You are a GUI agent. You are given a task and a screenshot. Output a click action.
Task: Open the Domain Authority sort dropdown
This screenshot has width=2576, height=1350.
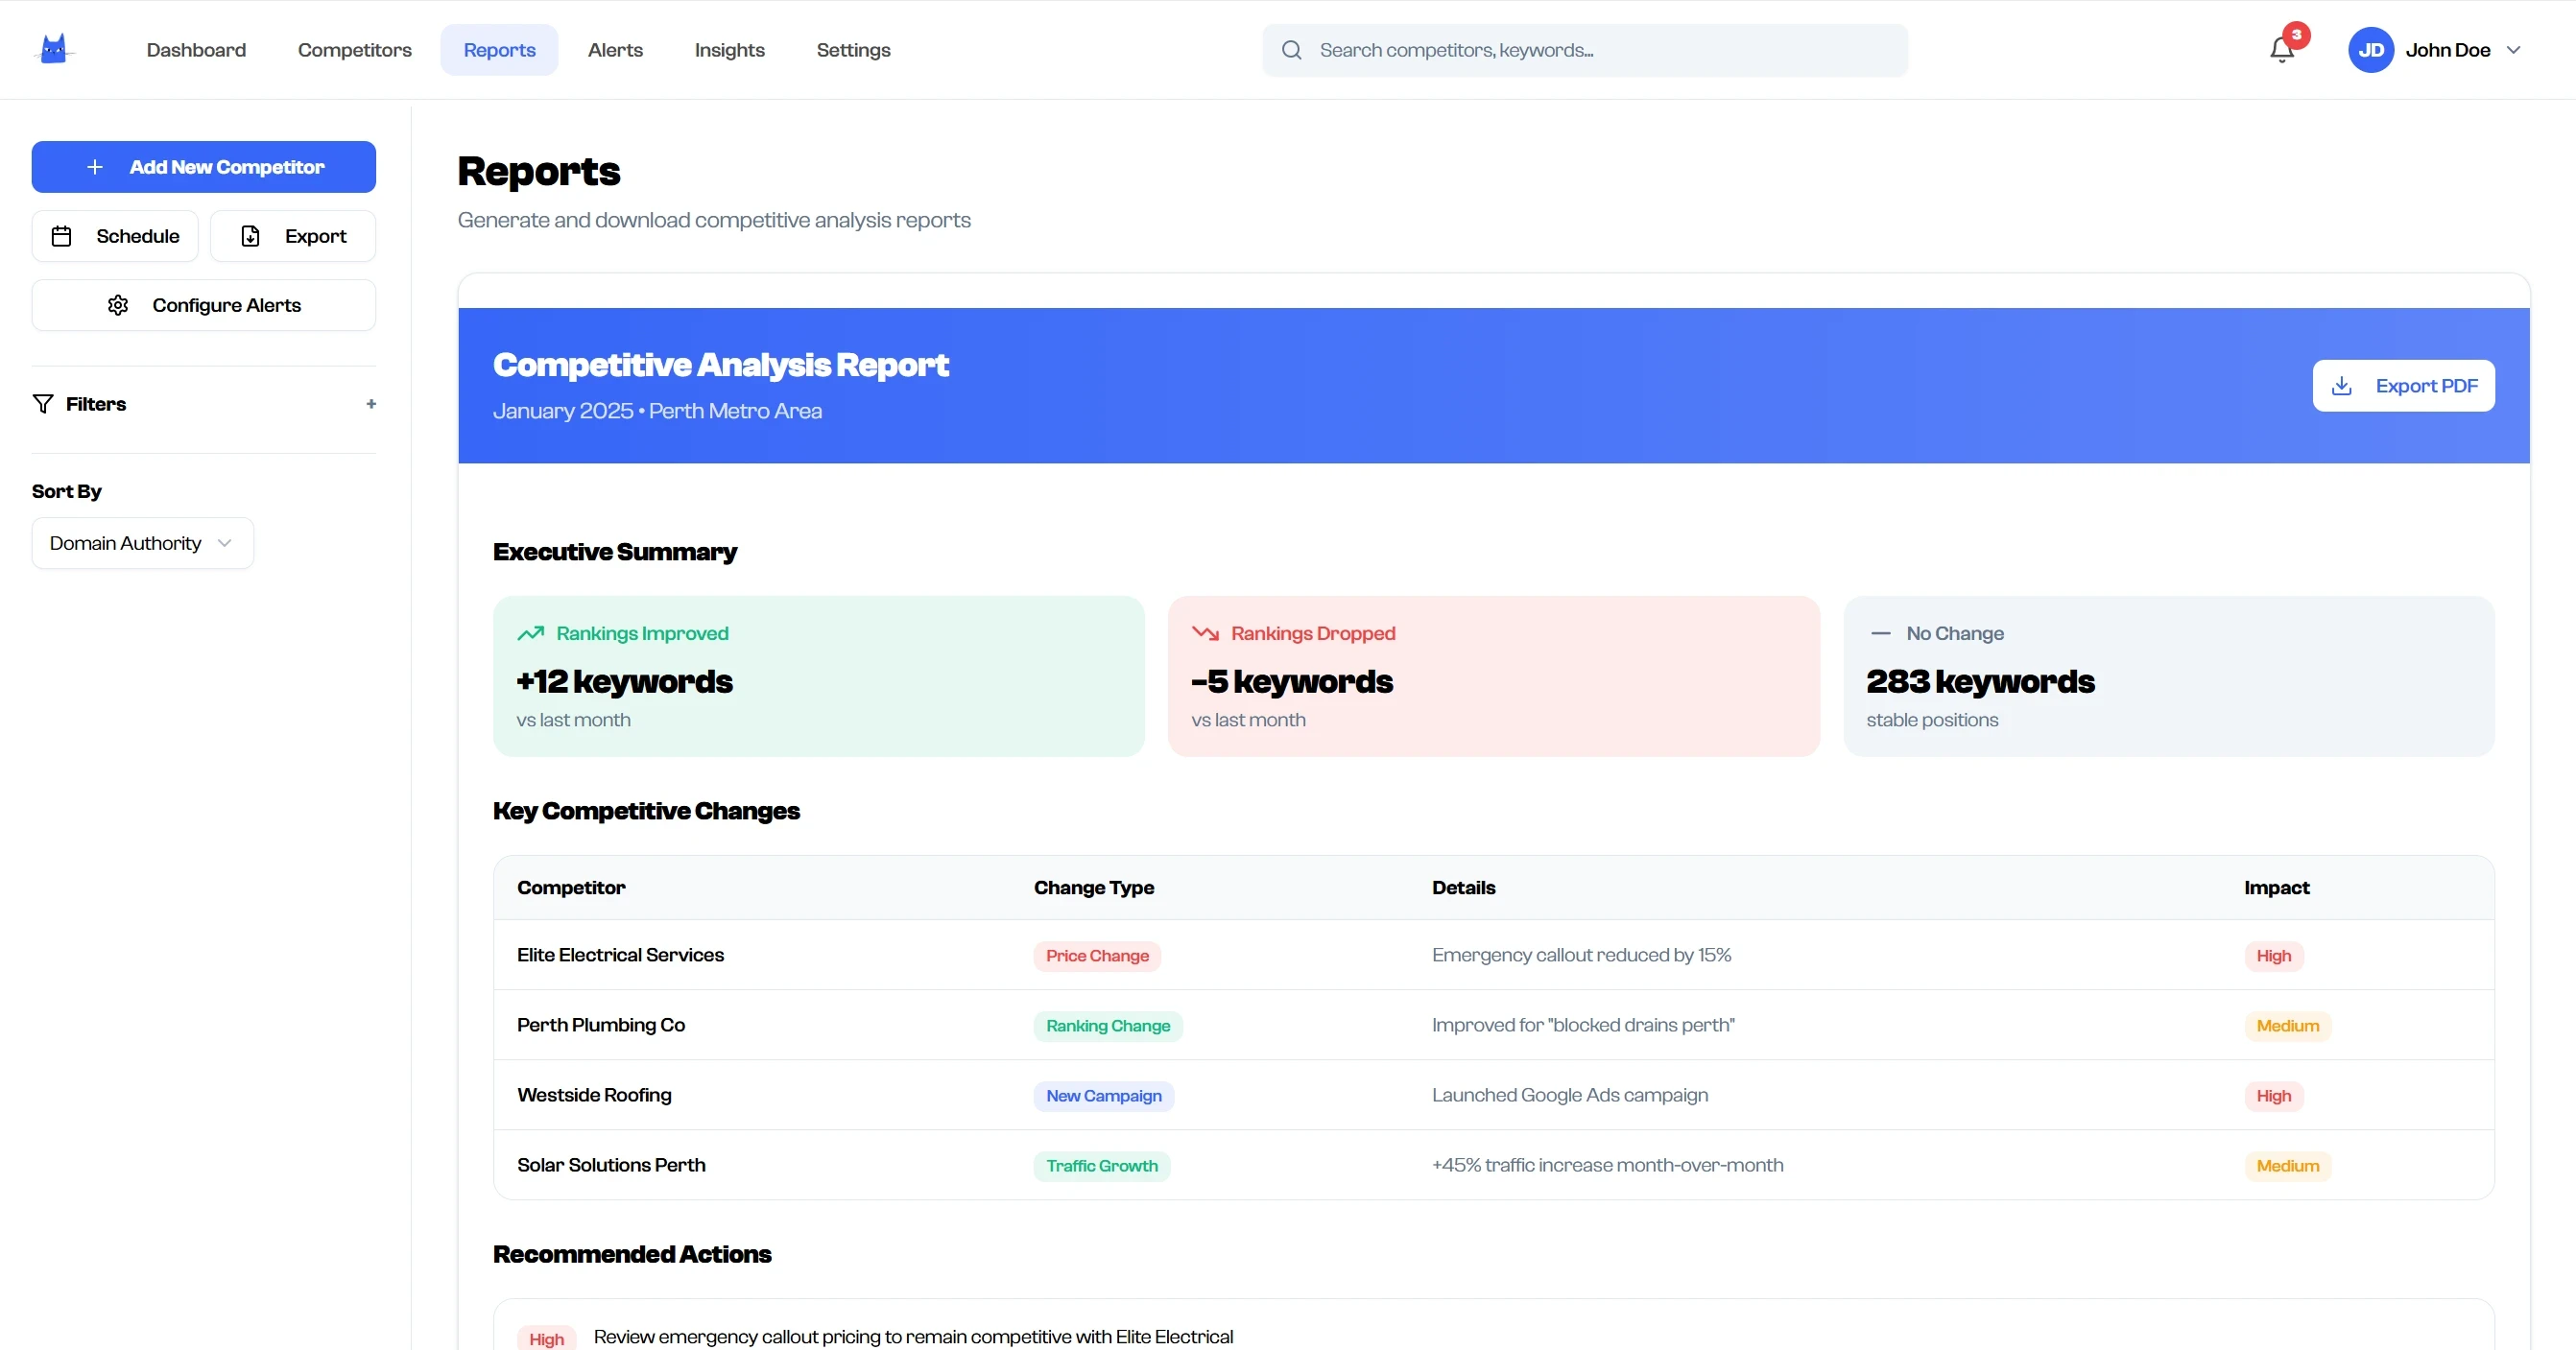[143, 543]
